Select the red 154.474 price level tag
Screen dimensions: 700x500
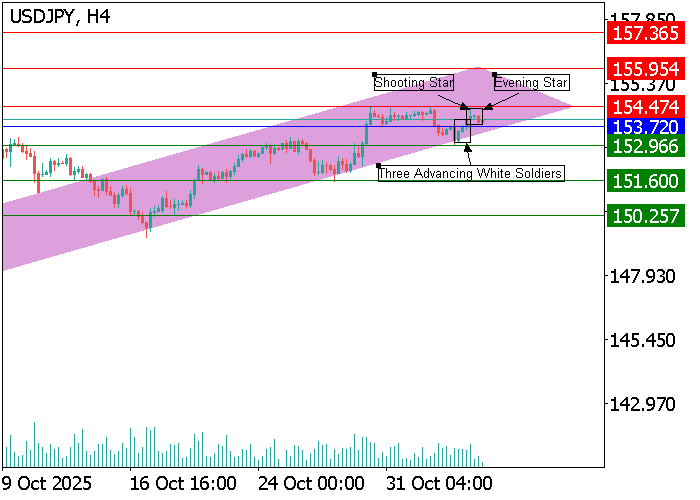pyautogui.click(x=645, y=106)
